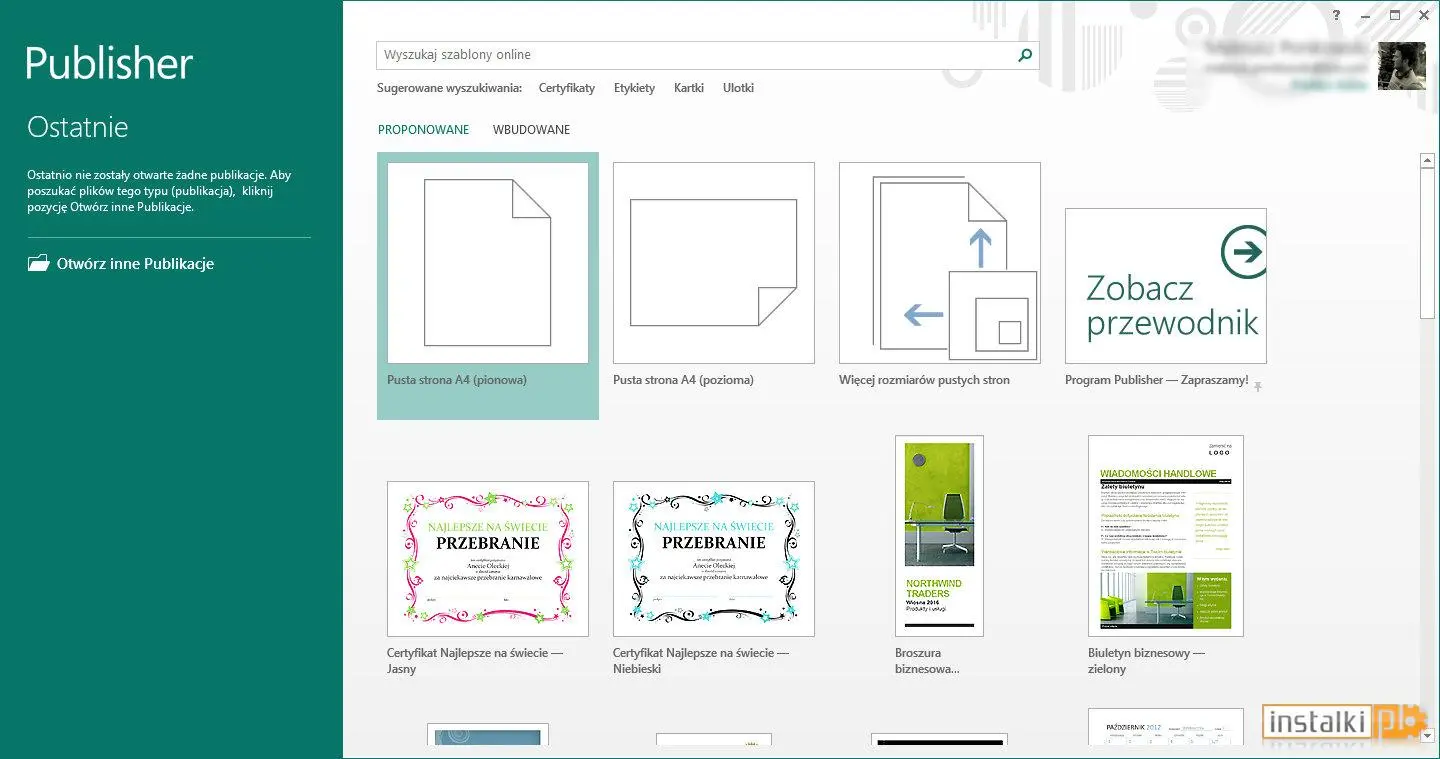Click the Ulotki suggested search link
This screenshot has width=1440, height=759.
(x=738, y=88)
